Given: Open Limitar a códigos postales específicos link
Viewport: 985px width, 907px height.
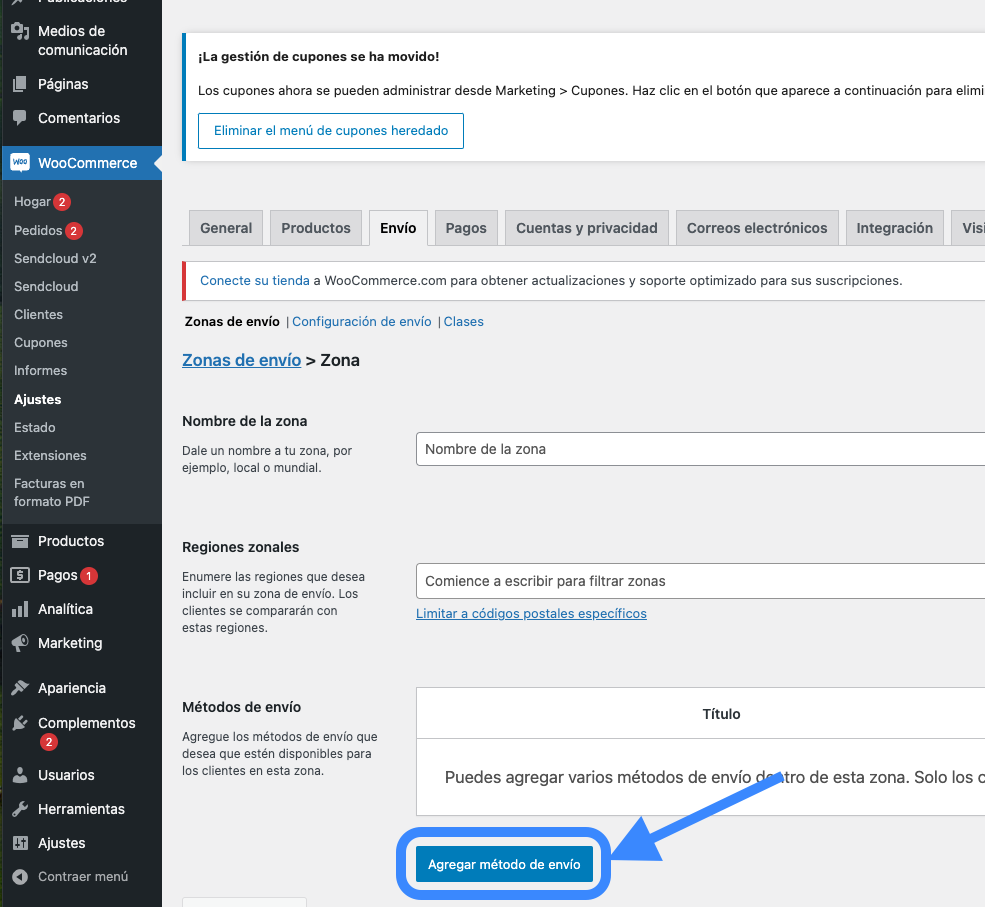Looking at the screenshot, I should coord(531,614).
